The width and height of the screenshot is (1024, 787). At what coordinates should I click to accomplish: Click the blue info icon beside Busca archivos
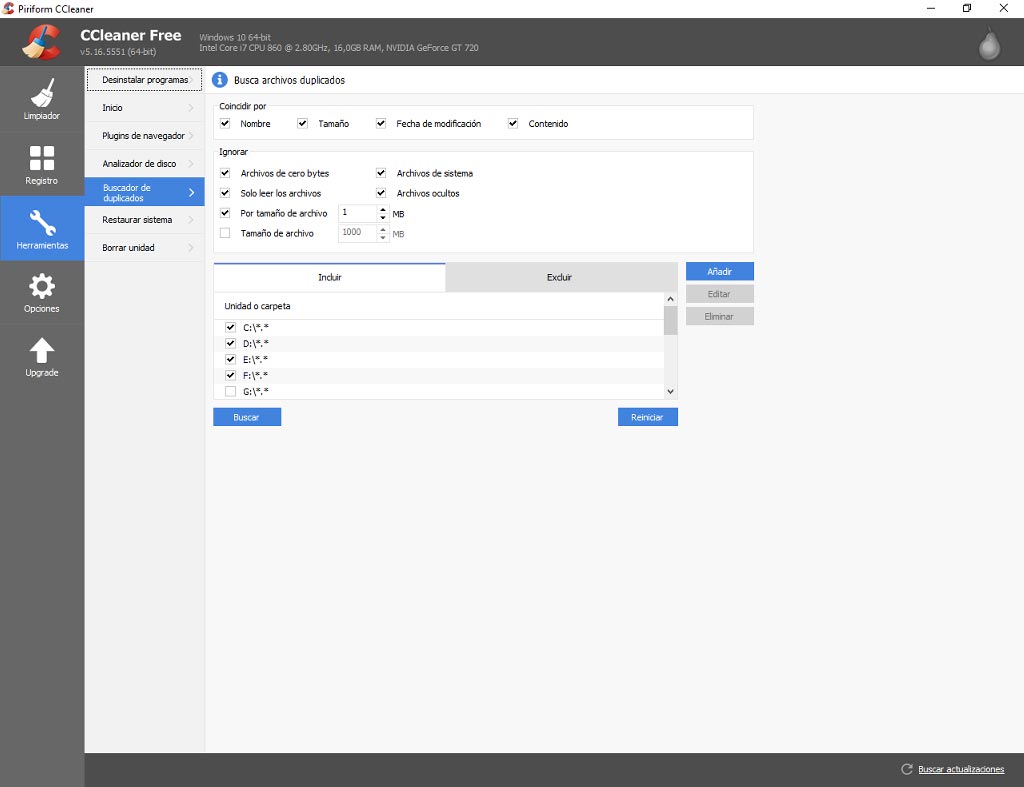[219, 80]
